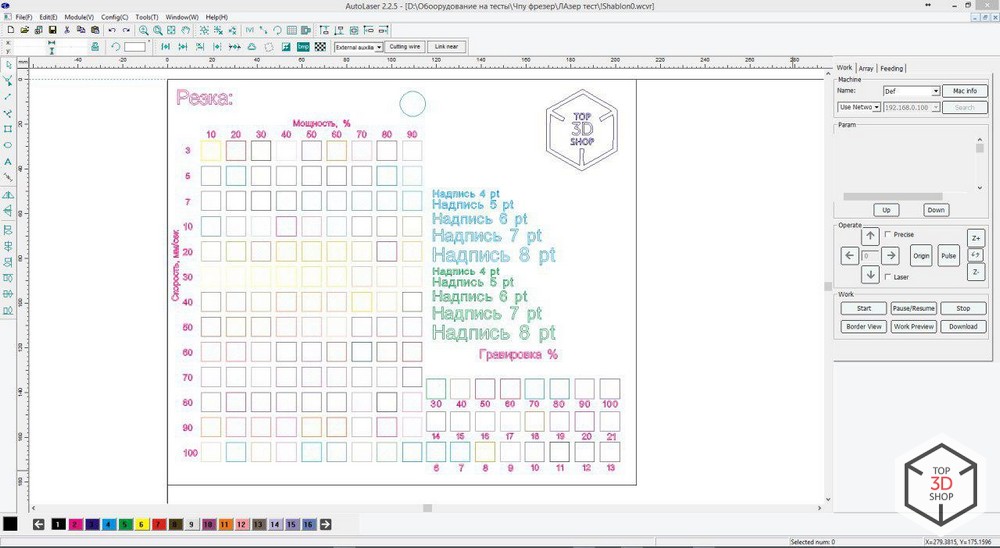The height and width of the screenshot is (548, 1000).
Task: Click the Border View button
Action: click(864, 326)
